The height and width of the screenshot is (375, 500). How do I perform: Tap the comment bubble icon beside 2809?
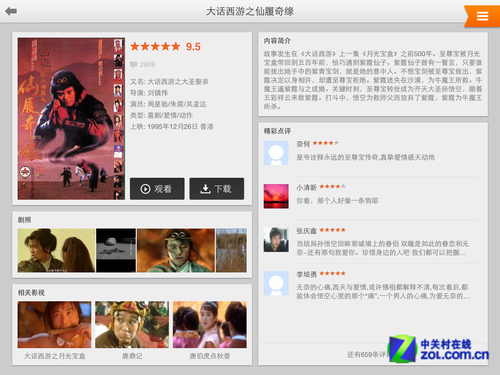[x=133, y=64]
